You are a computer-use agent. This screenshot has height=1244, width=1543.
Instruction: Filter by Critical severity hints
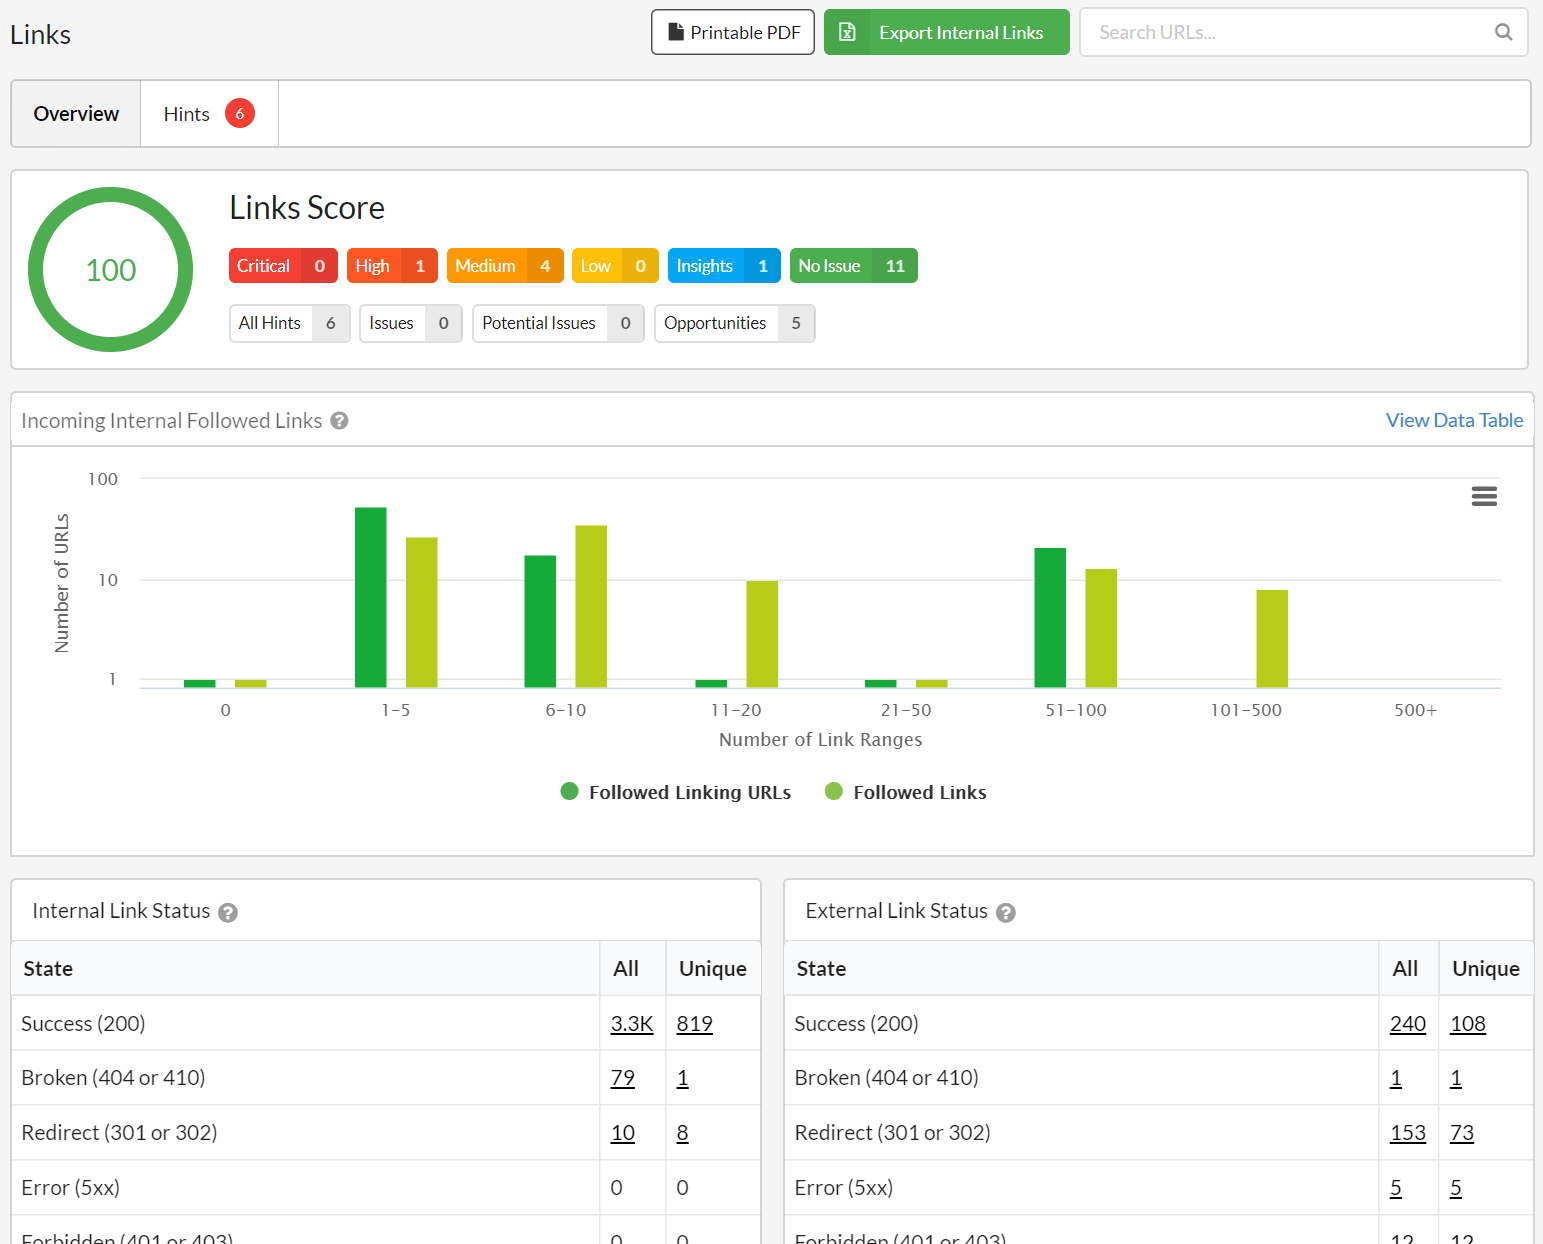click(283, 266)
